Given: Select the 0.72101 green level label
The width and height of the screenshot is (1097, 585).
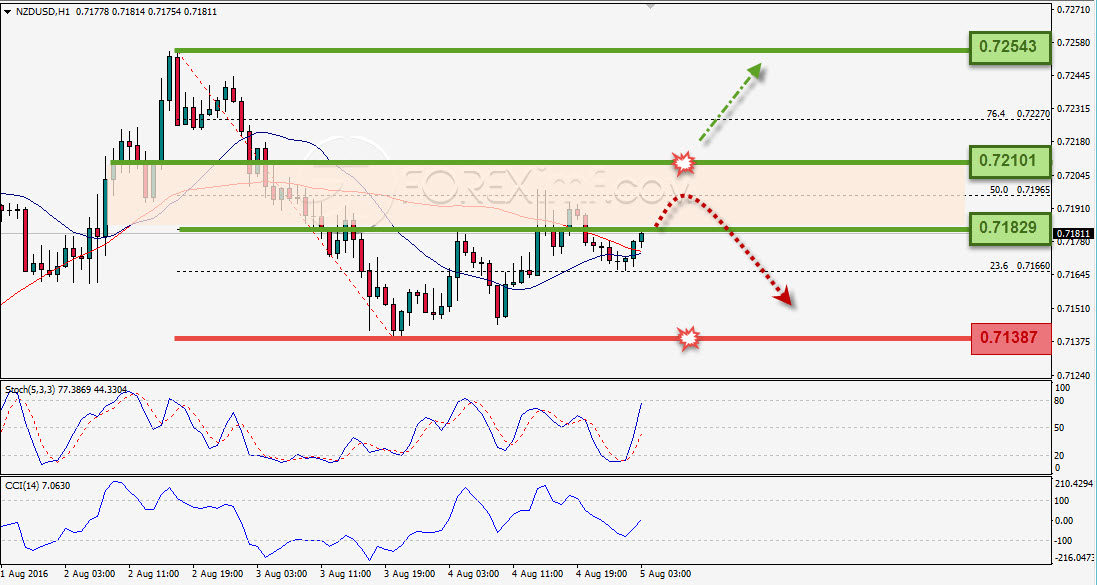Looking at the screenshot, I should (1010, 162).
